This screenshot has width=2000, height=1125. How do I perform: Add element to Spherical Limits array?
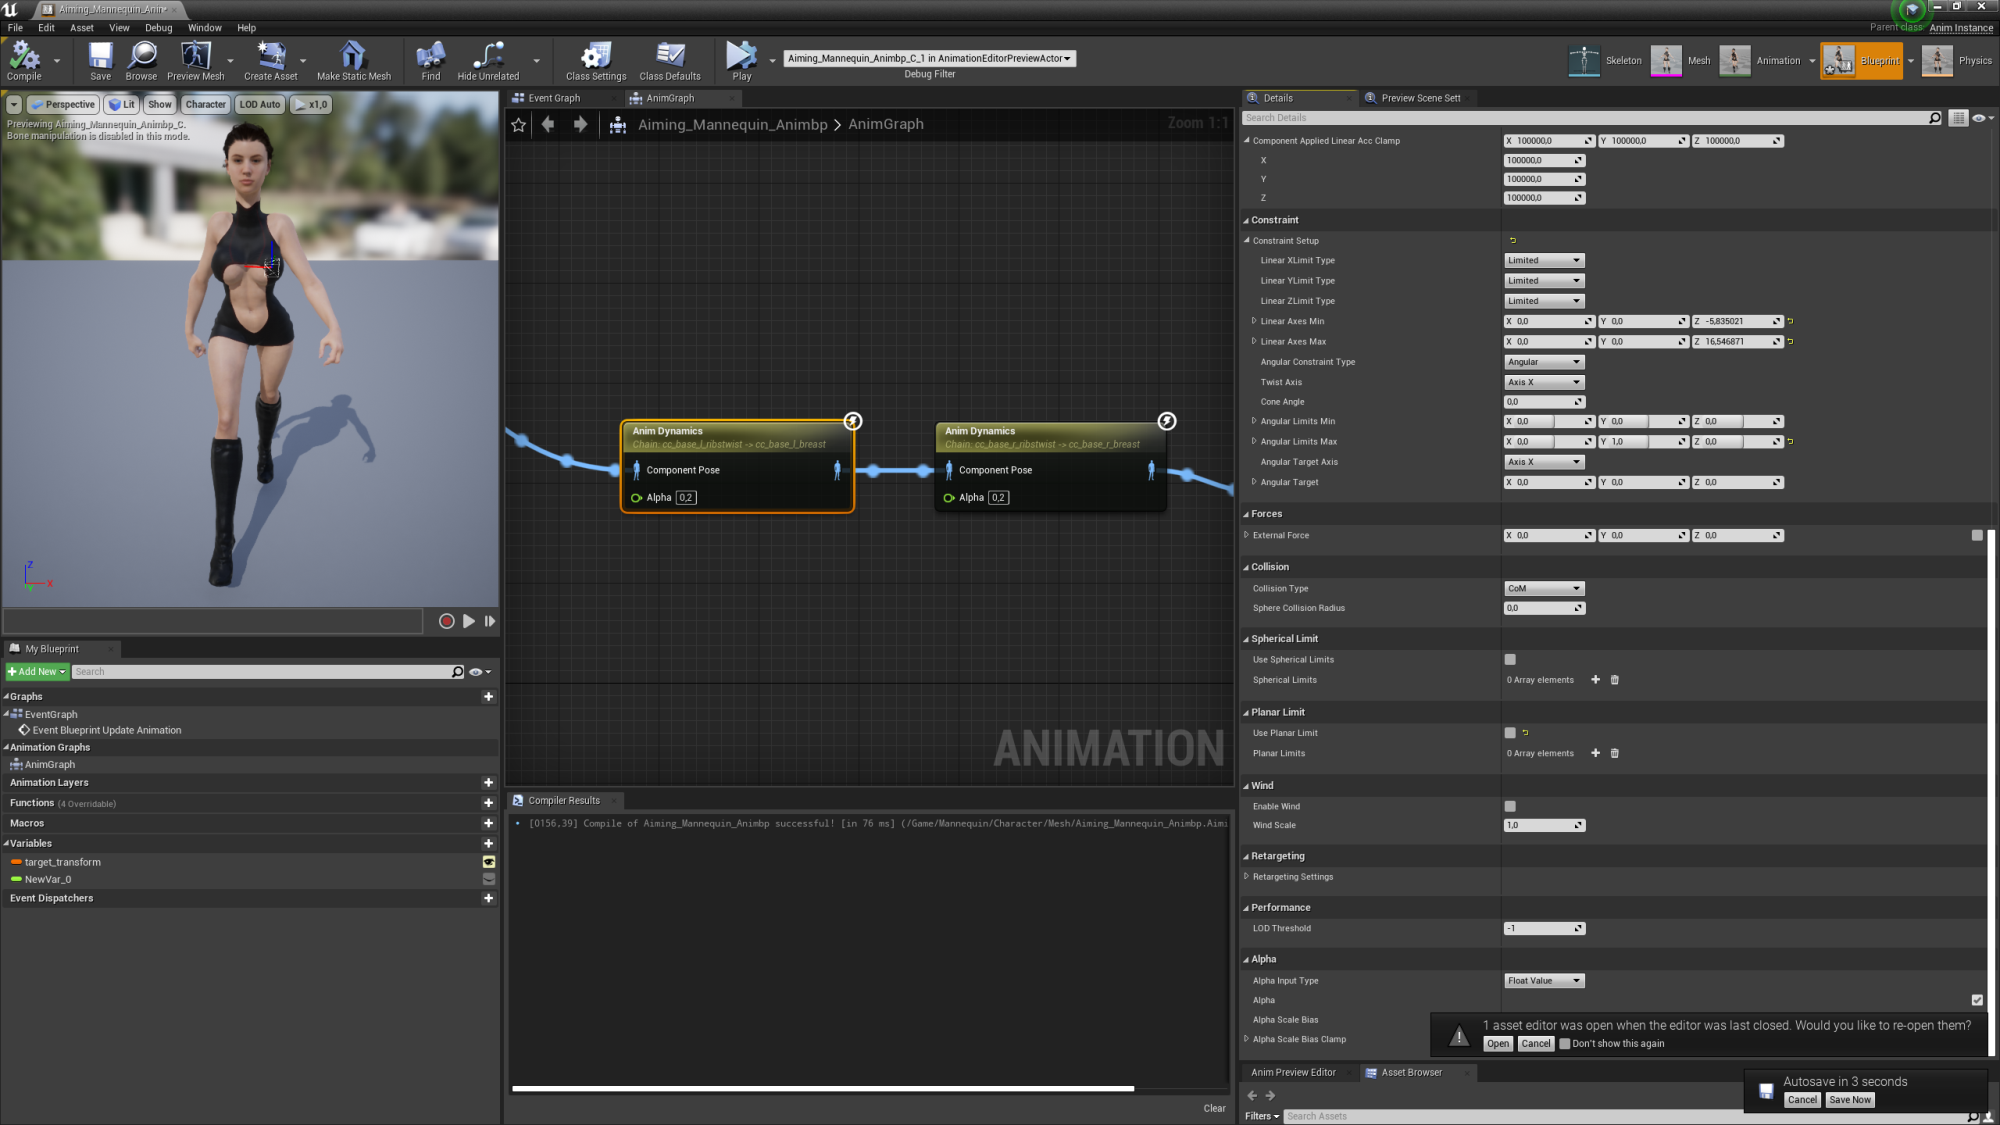click(x=1595, y=680)
